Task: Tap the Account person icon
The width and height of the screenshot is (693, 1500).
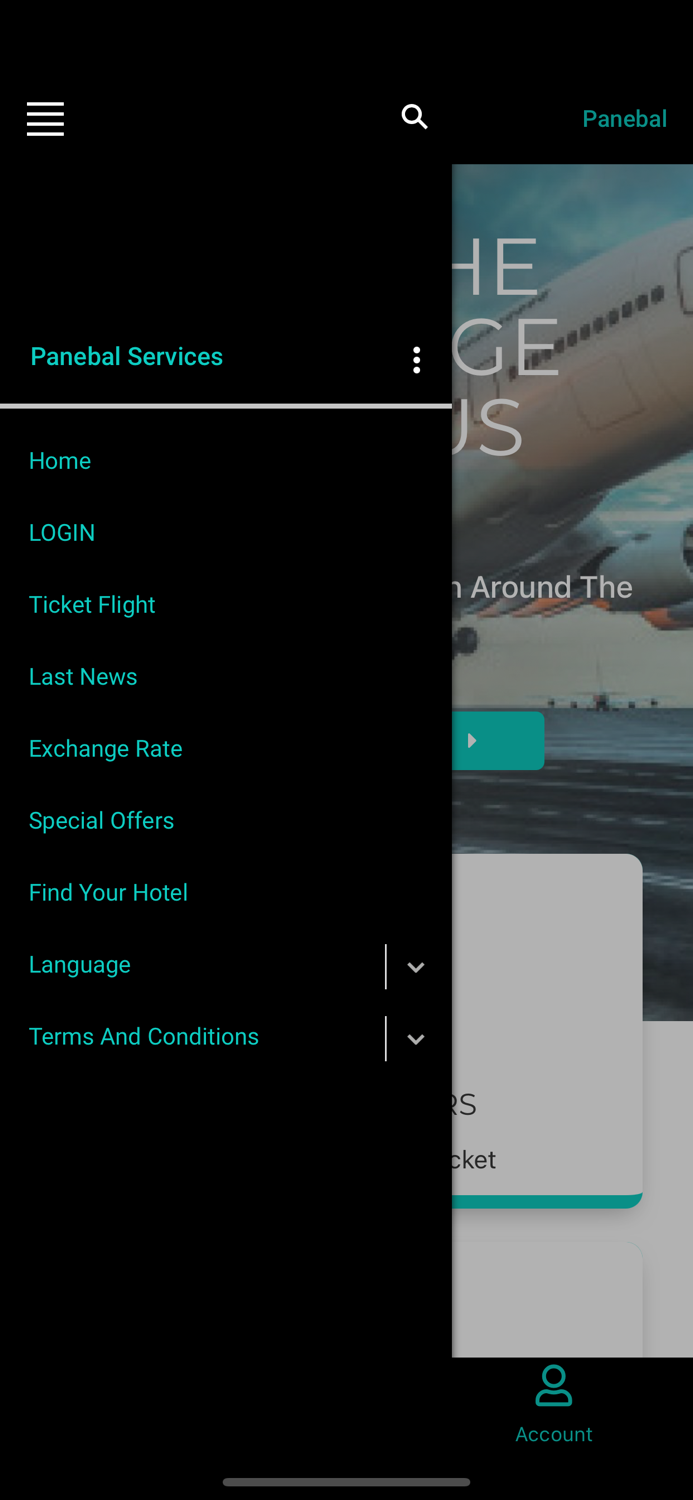Action: pyautogui.click(x=553, y=1386)
